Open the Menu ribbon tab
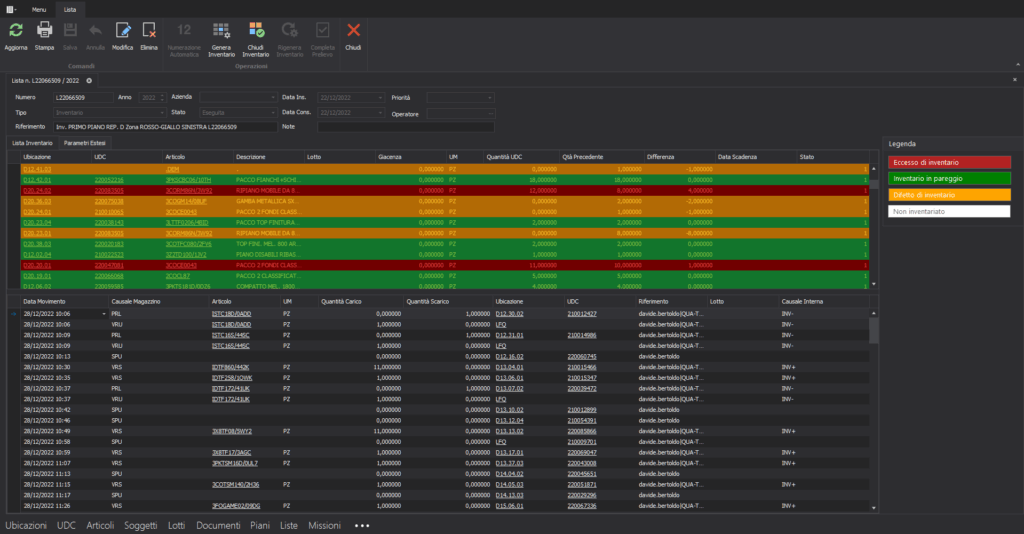1024x534 pixels. [x=39, y=8]
